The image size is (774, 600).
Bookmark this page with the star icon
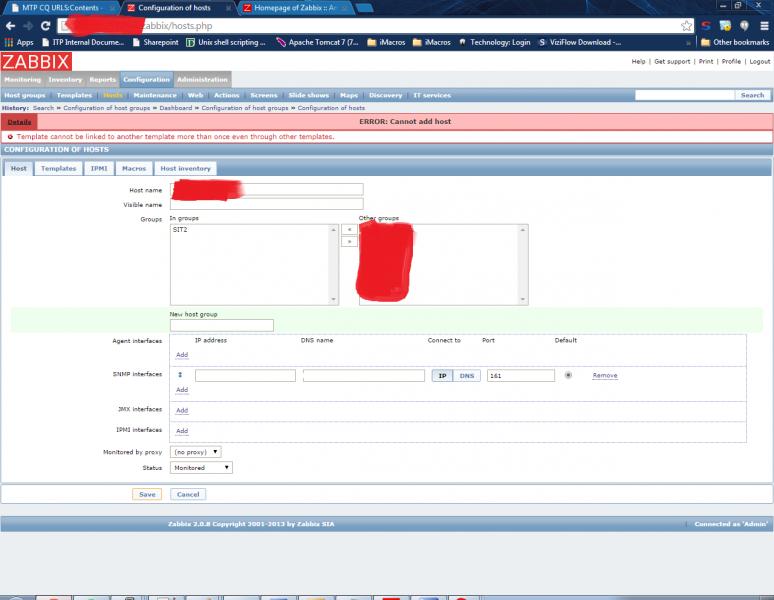(x=686, y=25)
